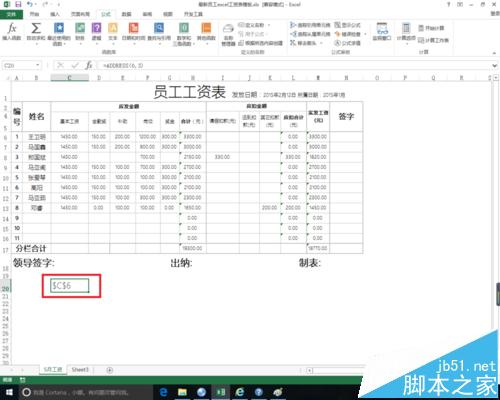Switch to the Review ribbon tab

tap(147, 14)
